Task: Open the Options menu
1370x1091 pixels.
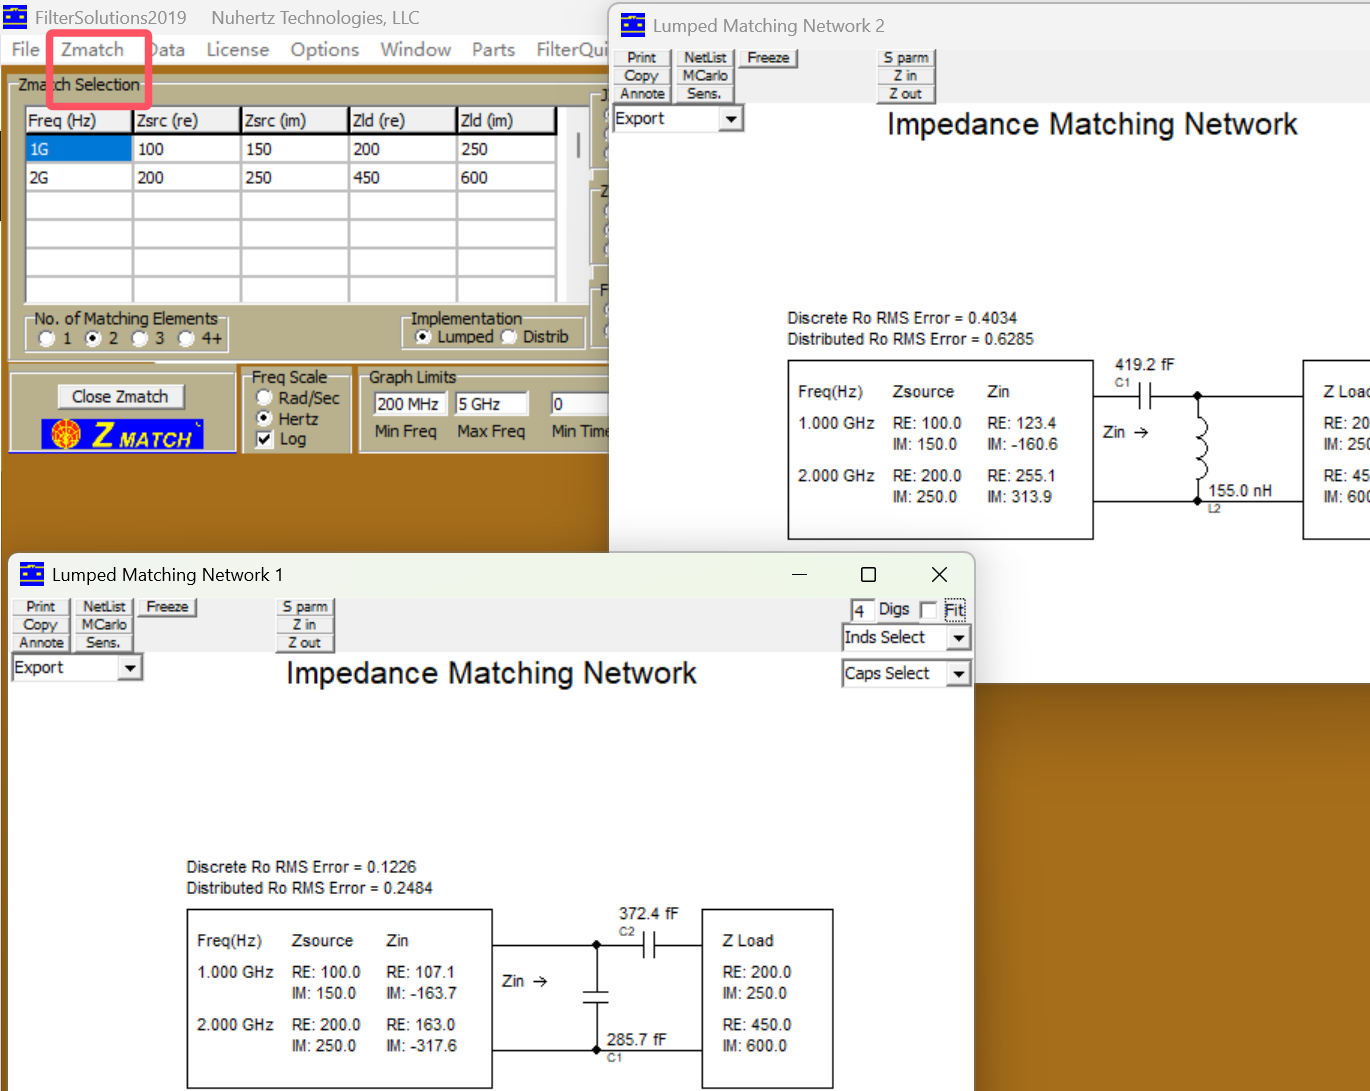Action: [x=324, y=49]
